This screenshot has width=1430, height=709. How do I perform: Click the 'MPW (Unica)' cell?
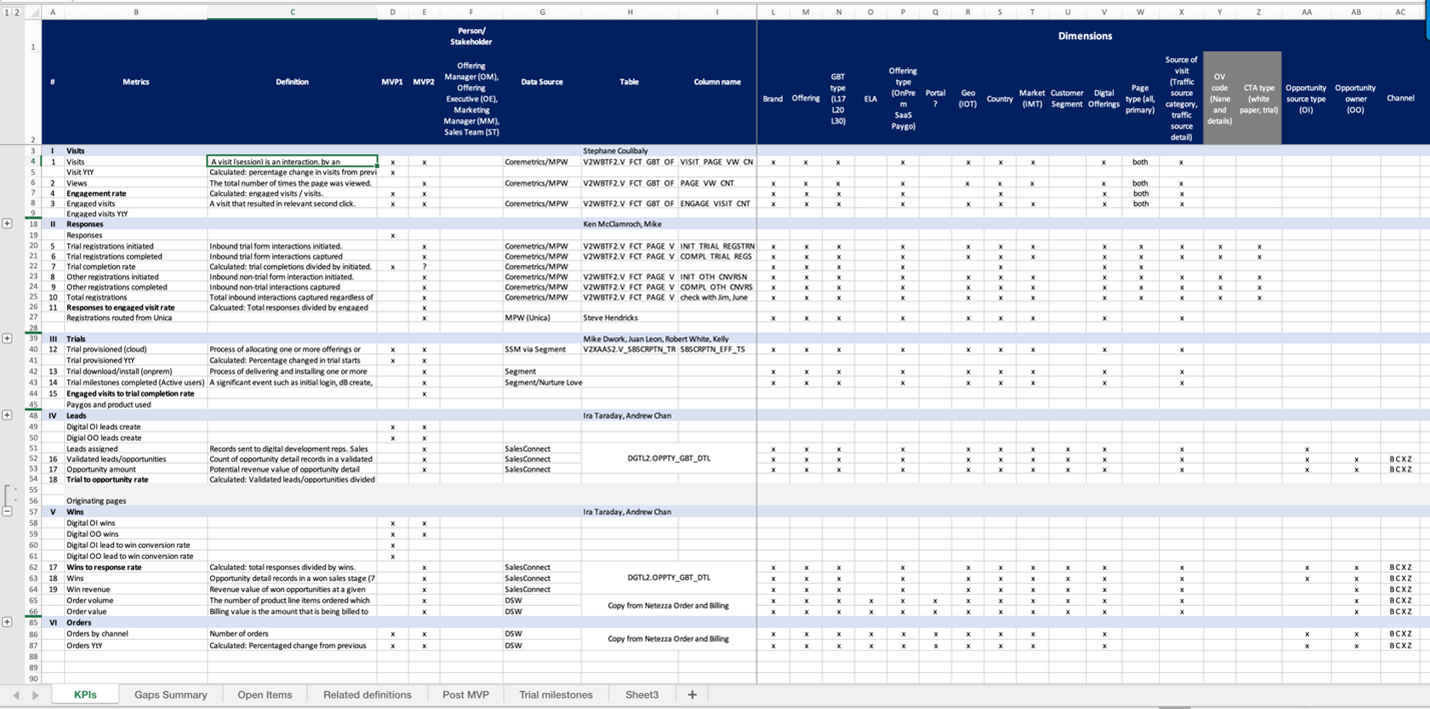542,318
